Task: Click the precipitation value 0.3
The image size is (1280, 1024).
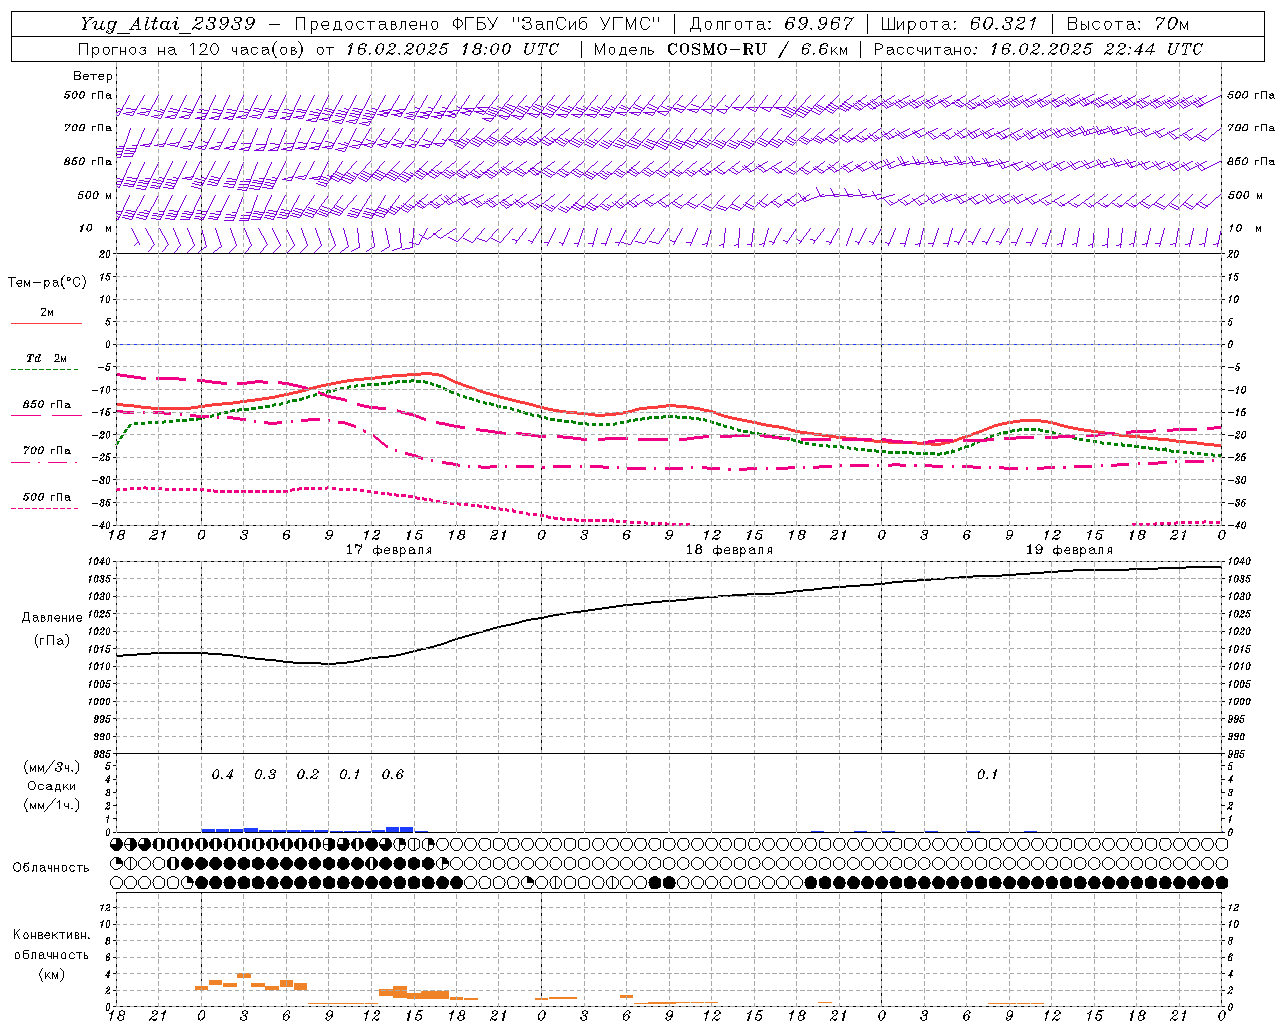Action: pyautogui.click(x=265, y=775)
